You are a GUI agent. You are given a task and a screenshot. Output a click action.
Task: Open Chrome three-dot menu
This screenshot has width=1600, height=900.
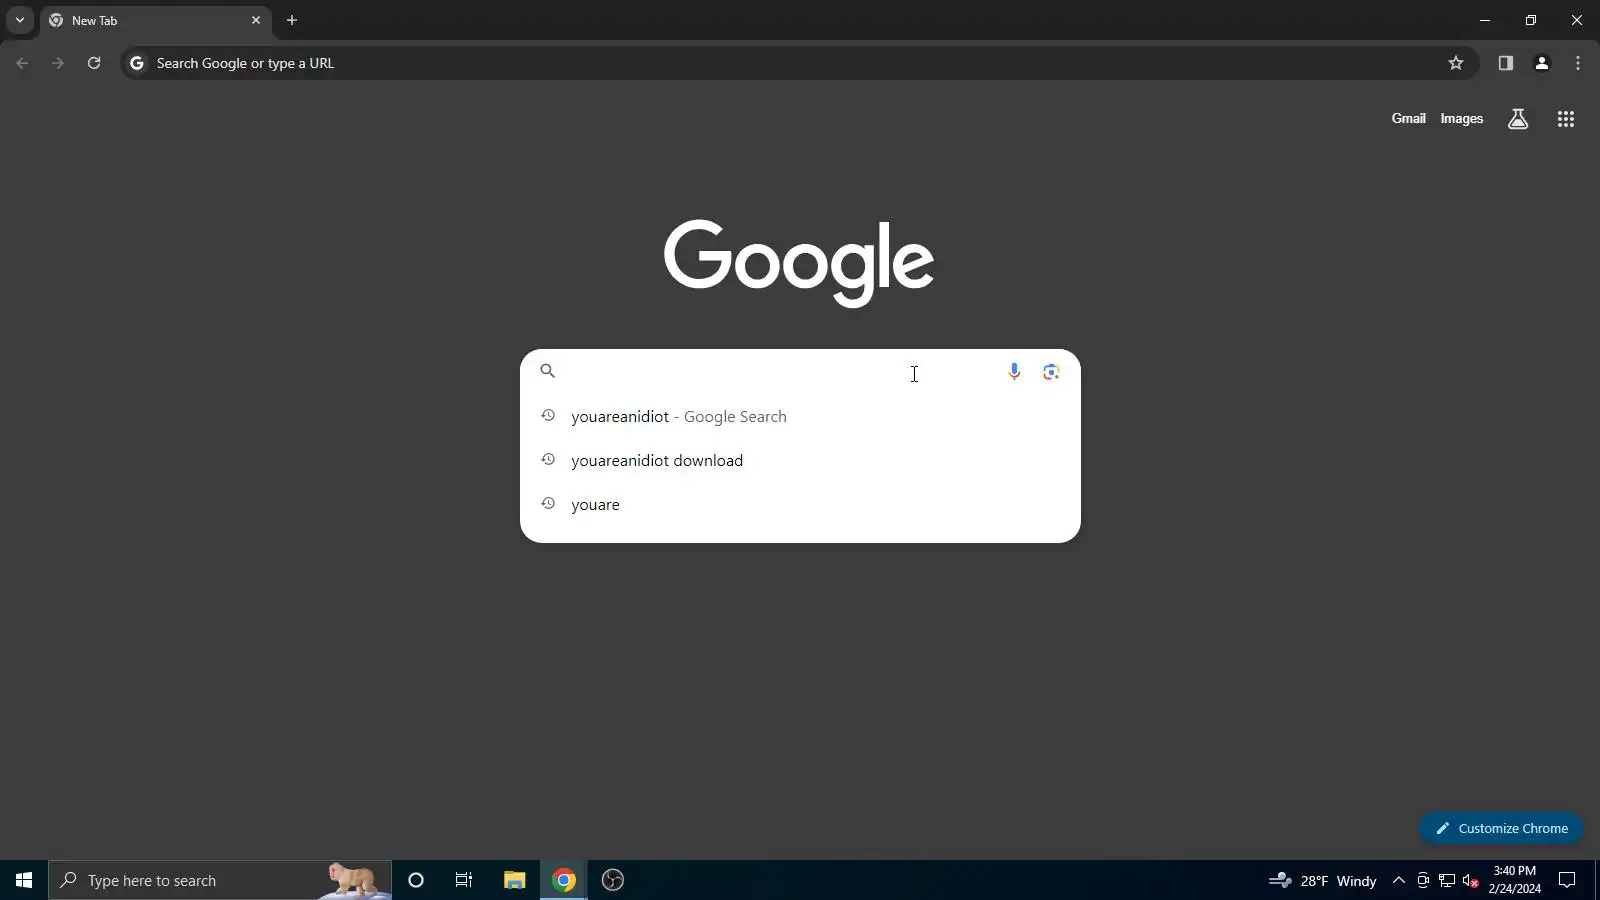[1578, 63]
